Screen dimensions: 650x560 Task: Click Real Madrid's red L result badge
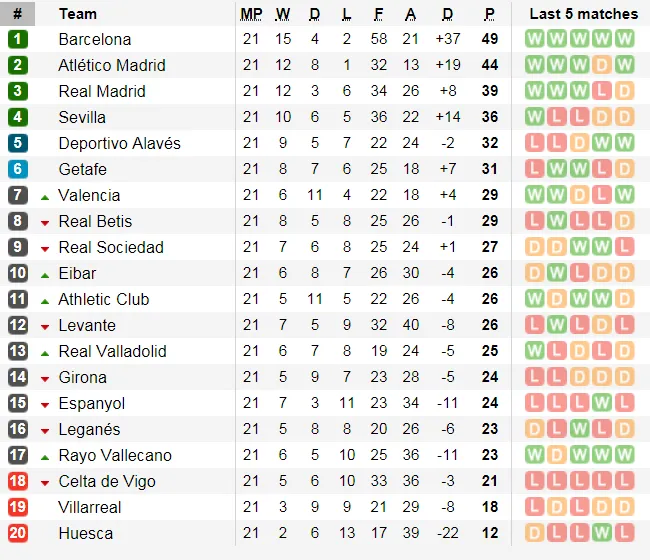point(602,91)
